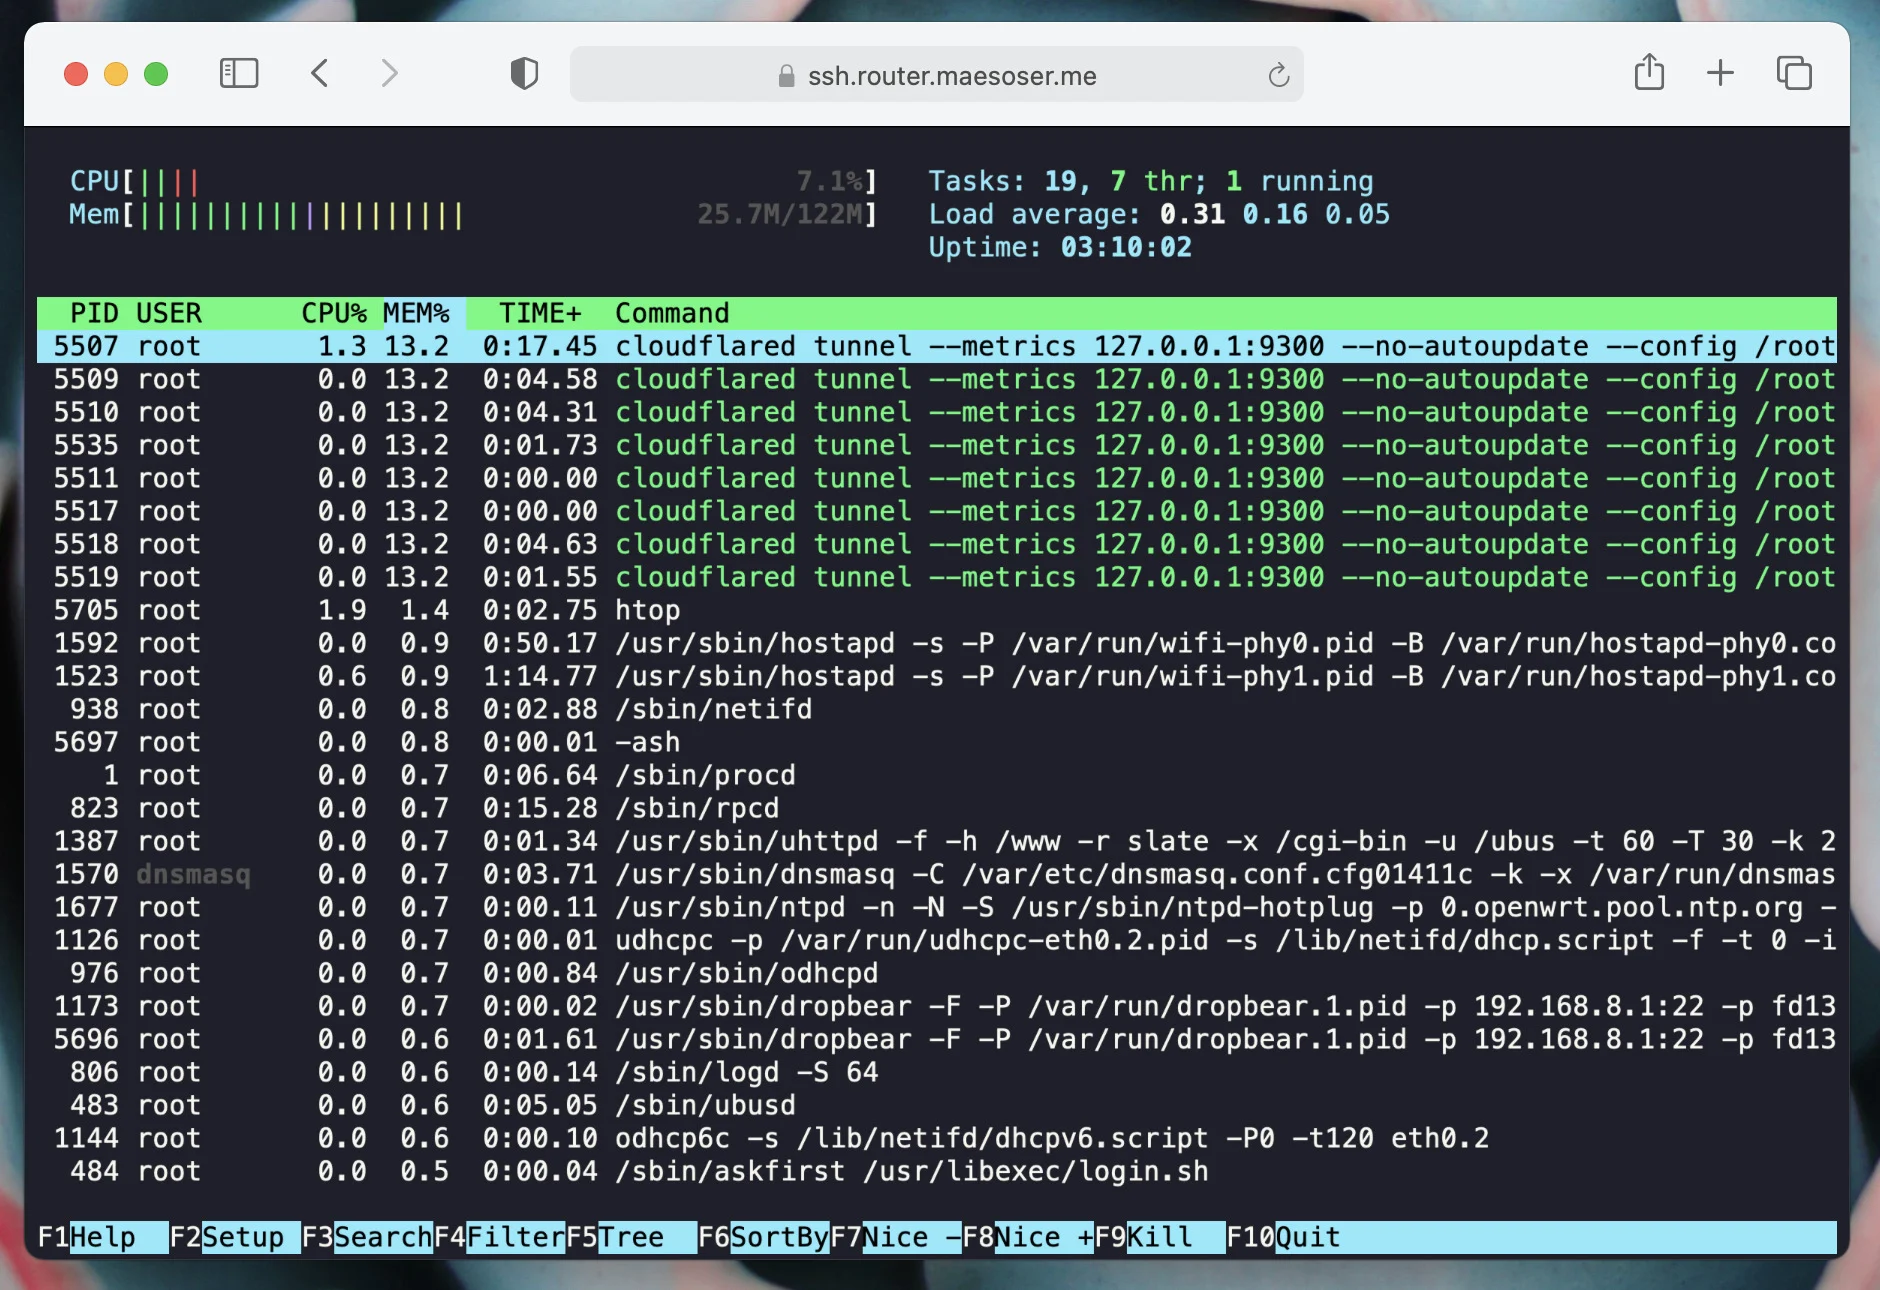Screen dimensions: 1880x1290
Task: Select the uhttpd process row
Action: tap(937, 841)
